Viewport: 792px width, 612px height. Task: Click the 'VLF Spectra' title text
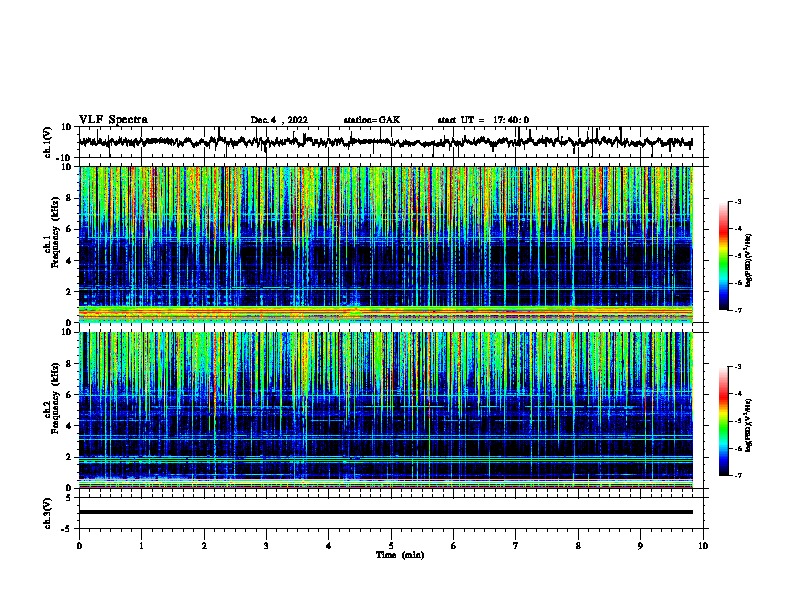click(113, 120)
